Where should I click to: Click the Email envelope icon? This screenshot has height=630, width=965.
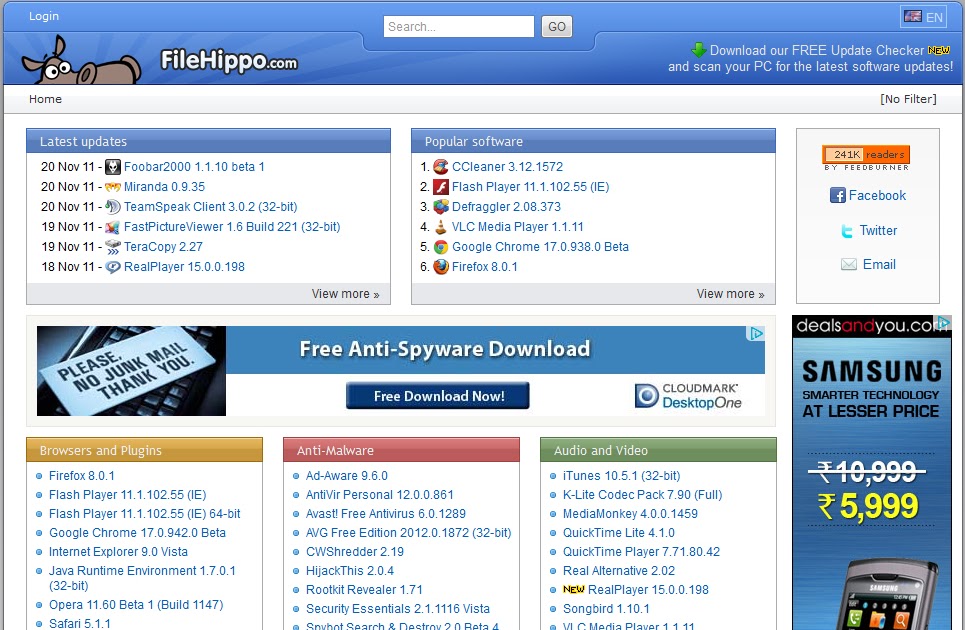[849, 265]
